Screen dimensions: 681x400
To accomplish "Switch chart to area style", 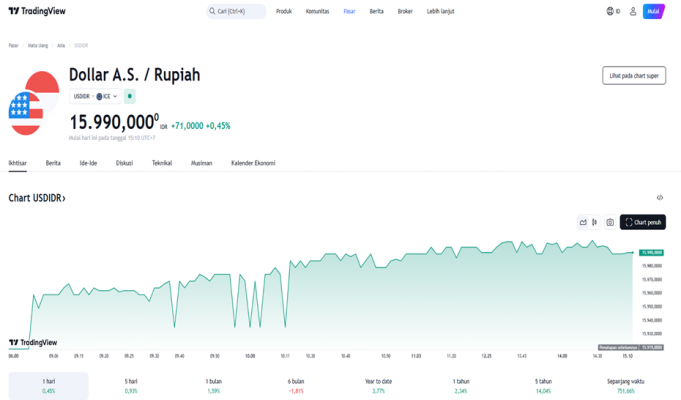I will tap(583, 222).
